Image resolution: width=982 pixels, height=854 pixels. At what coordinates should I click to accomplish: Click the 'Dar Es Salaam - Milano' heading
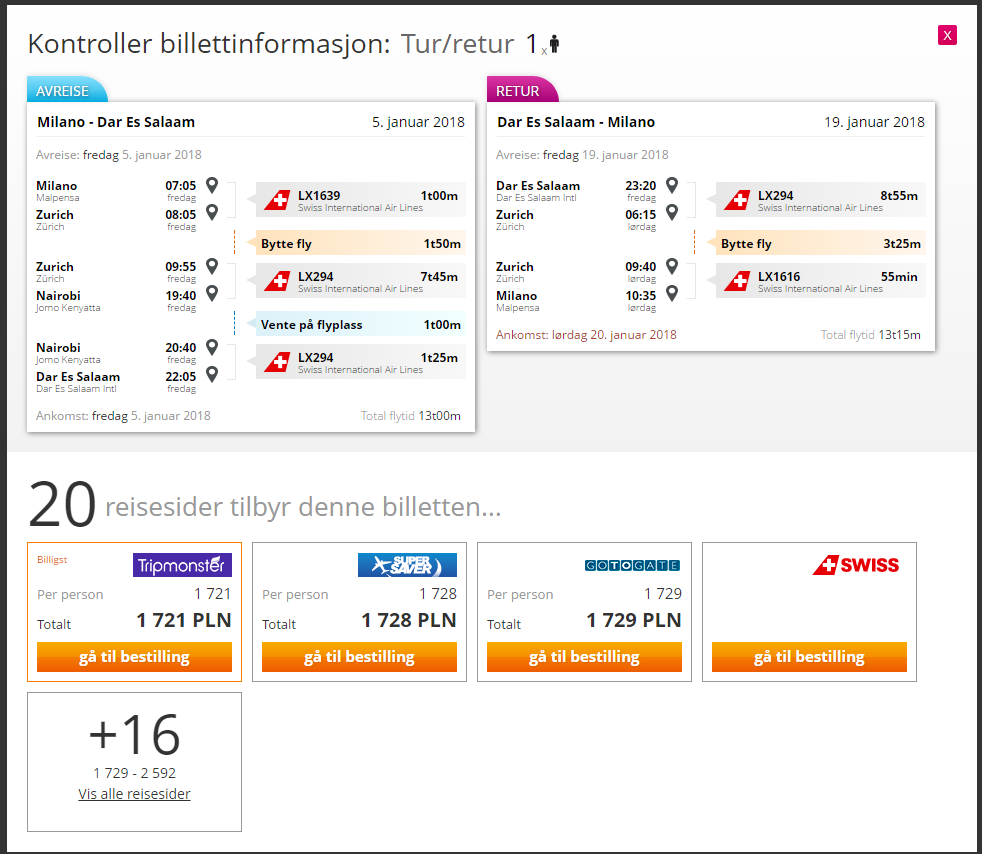pos(576,122)
